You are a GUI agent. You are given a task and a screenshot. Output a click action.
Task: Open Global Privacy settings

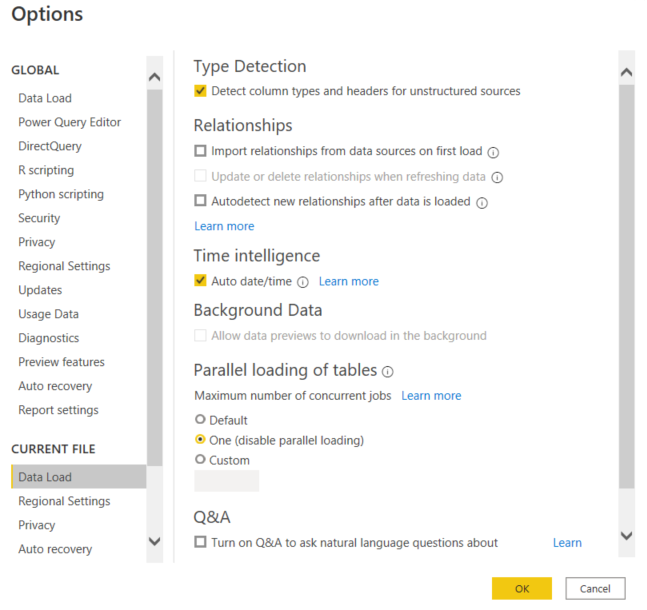pos(37,242)
